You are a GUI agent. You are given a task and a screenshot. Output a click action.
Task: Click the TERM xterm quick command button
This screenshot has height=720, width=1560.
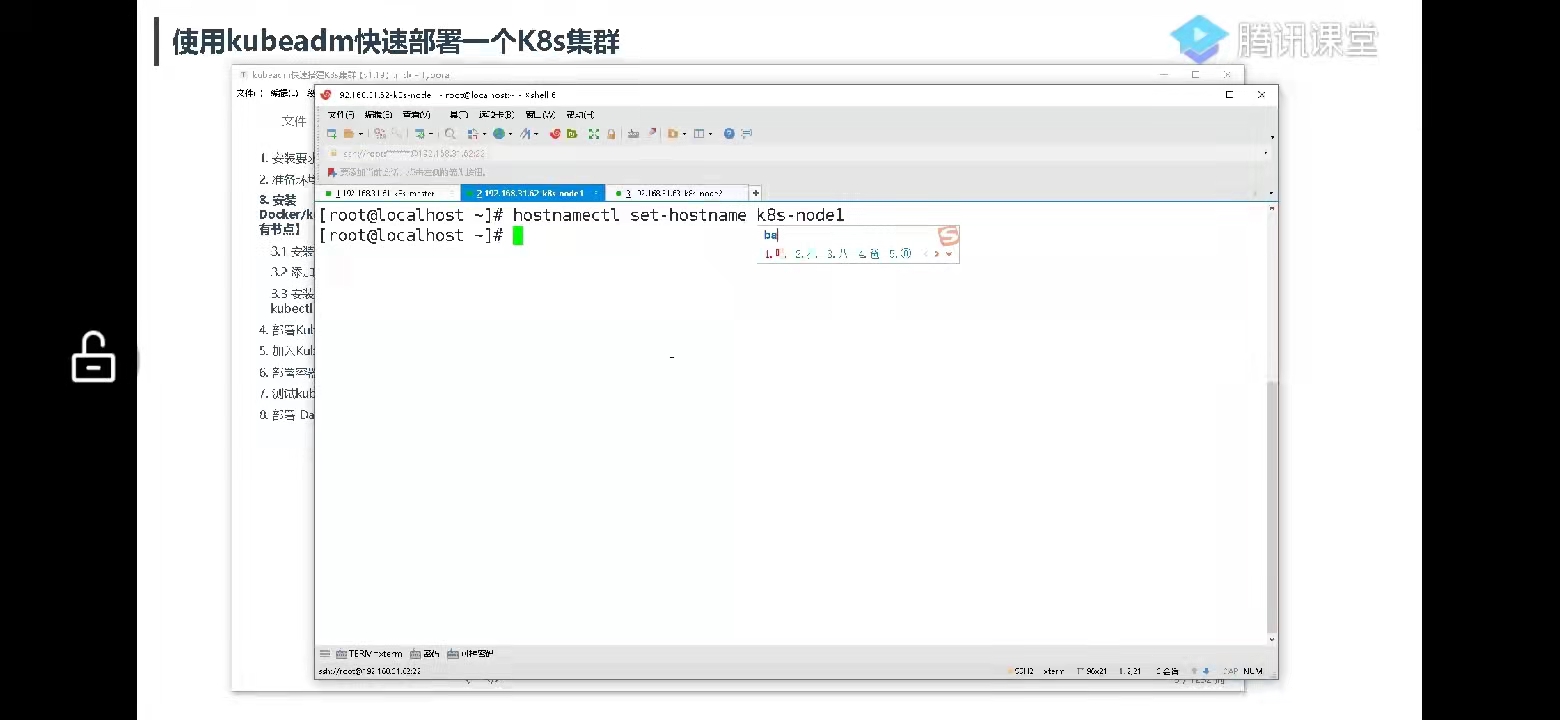(x=369, y=654)
